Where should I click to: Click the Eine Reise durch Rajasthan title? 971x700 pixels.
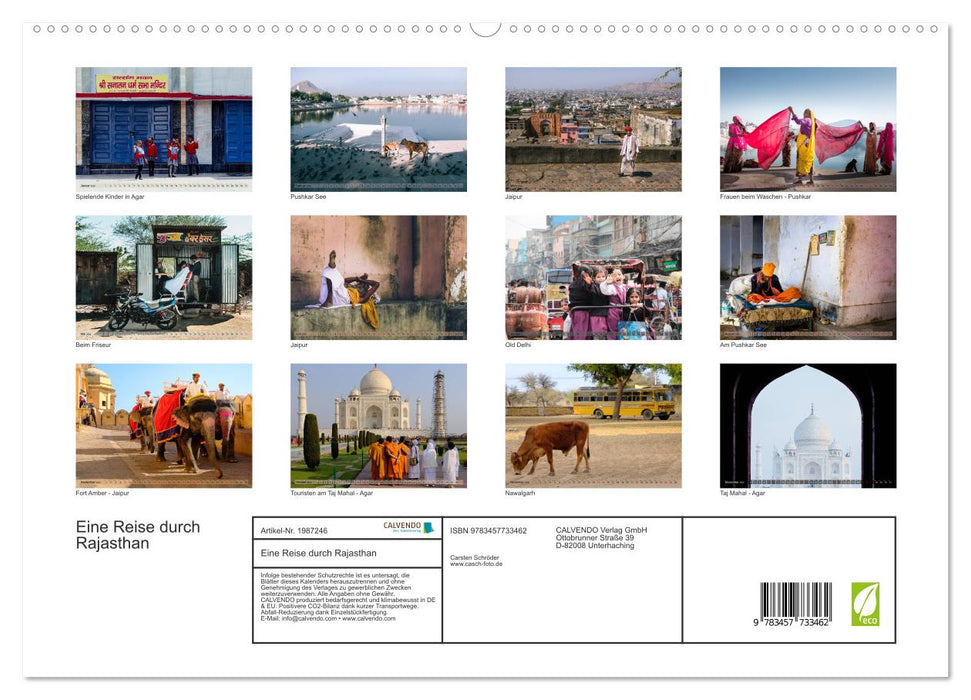pos(138,535)
